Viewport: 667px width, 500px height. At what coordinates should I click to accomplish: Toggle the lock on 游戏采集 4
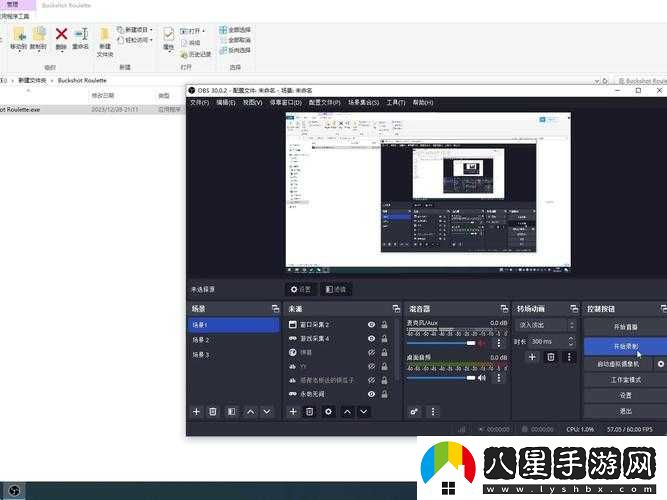point(384,338)
